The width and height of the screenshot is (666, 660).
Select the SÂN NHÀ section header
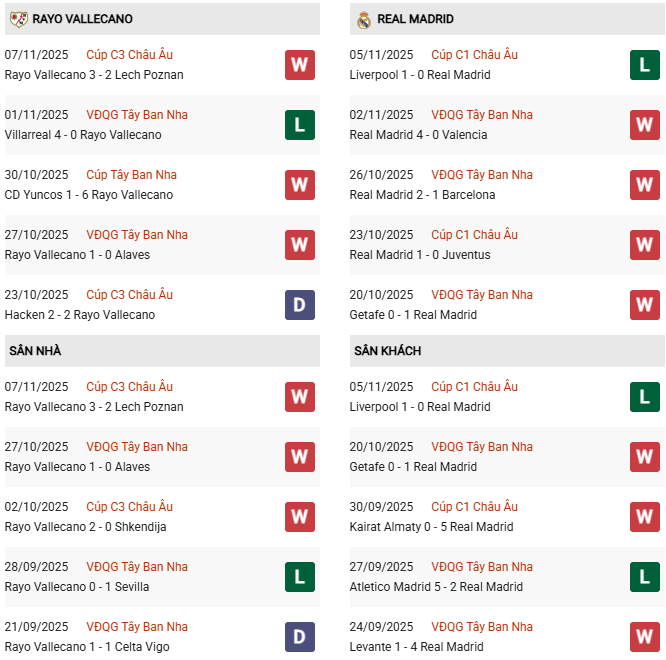tap(35, 351)
